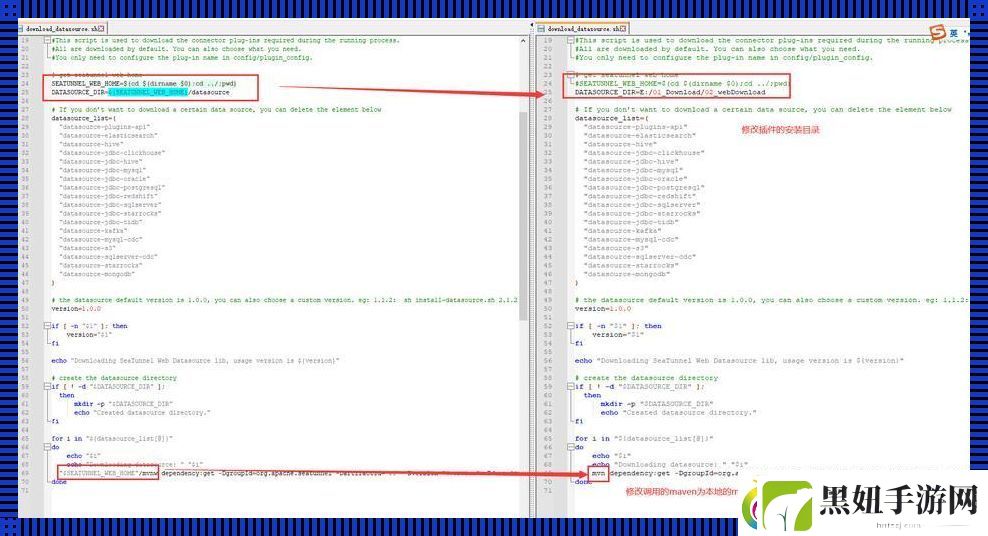Viewport: 988px width, 536px height.
Task: Click "datasource-jdbc-tidb" in right pane
Action: click(632, 222)
